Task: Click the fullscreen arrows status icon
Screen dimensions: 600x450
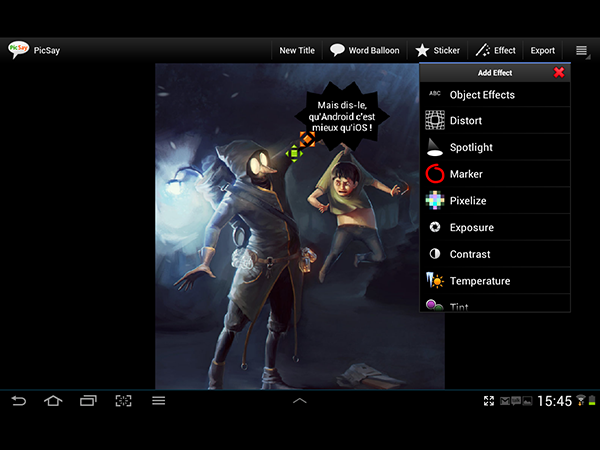Action: (x=489, y=401)
